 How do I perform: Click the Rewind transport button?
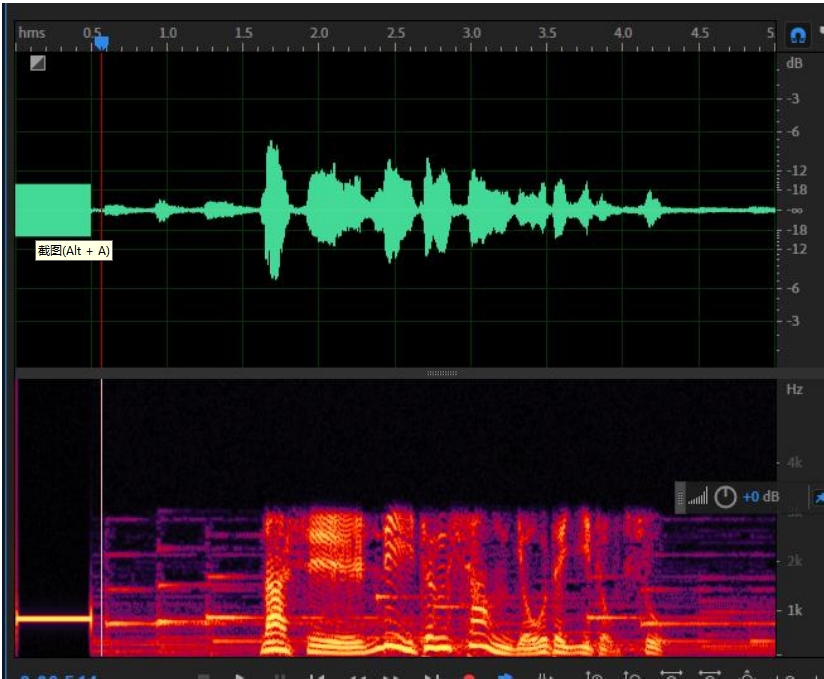click(357, 676)
